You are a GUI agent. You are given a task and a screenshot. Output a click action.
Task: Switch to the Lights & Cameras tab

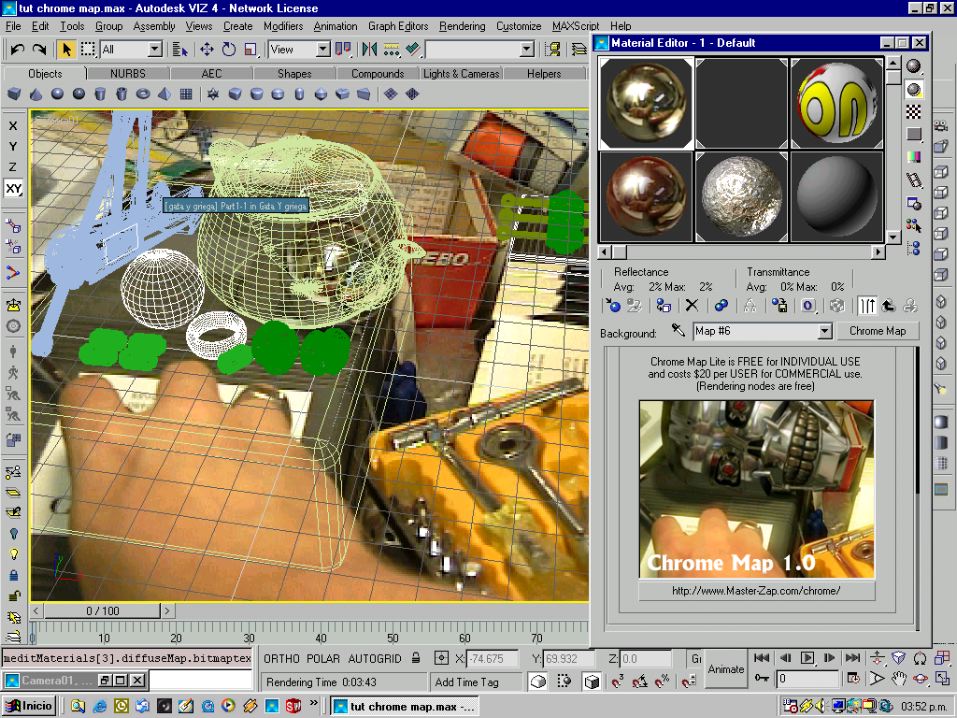point(461,73)
